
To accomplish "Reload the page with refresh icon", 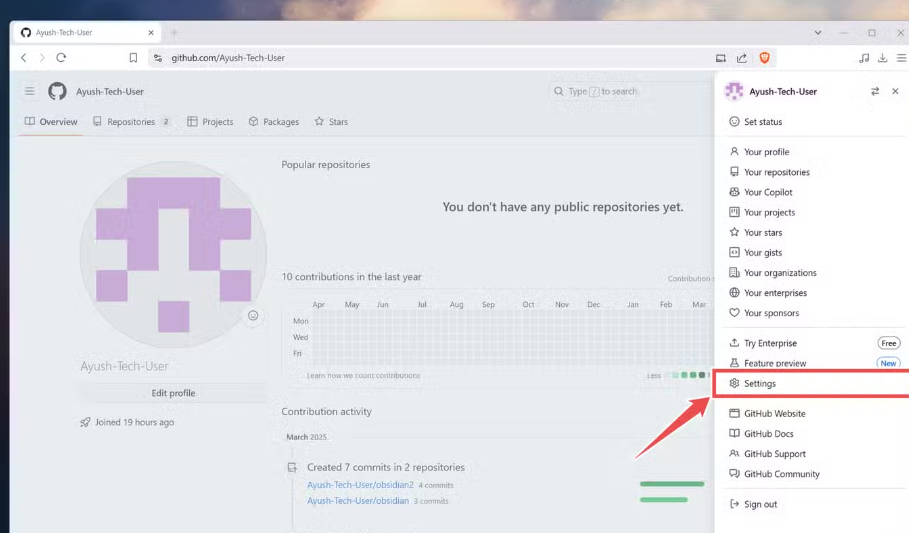I will coord(61,57).
